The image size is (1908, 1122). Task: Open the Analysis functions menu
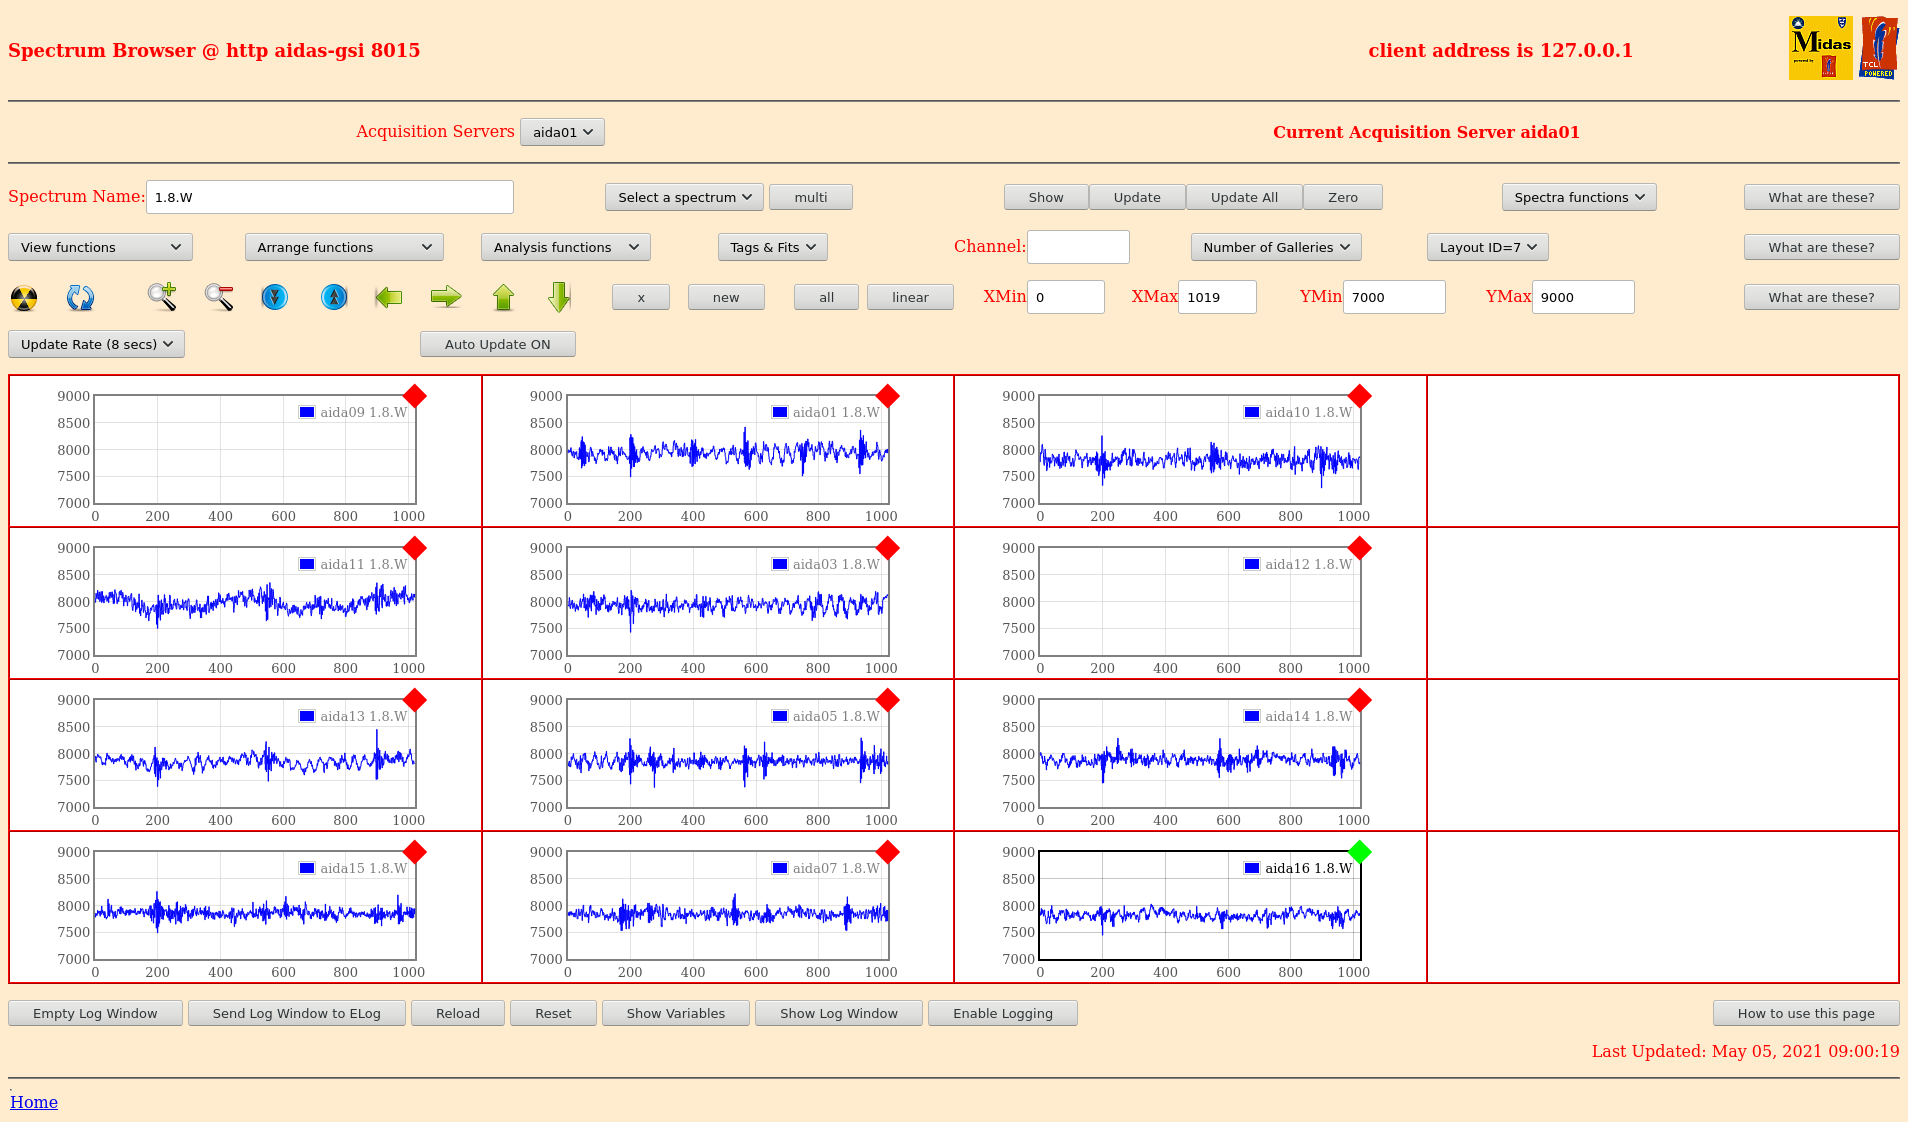click(565, 247)
